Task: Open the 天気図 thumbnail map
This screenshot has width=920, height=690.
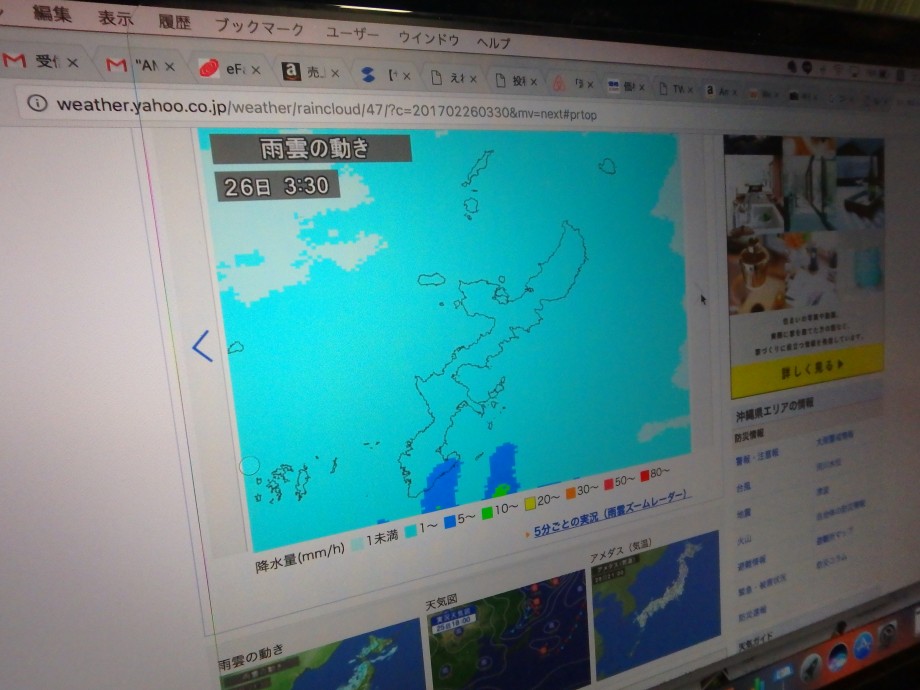Action: (508, 631)
